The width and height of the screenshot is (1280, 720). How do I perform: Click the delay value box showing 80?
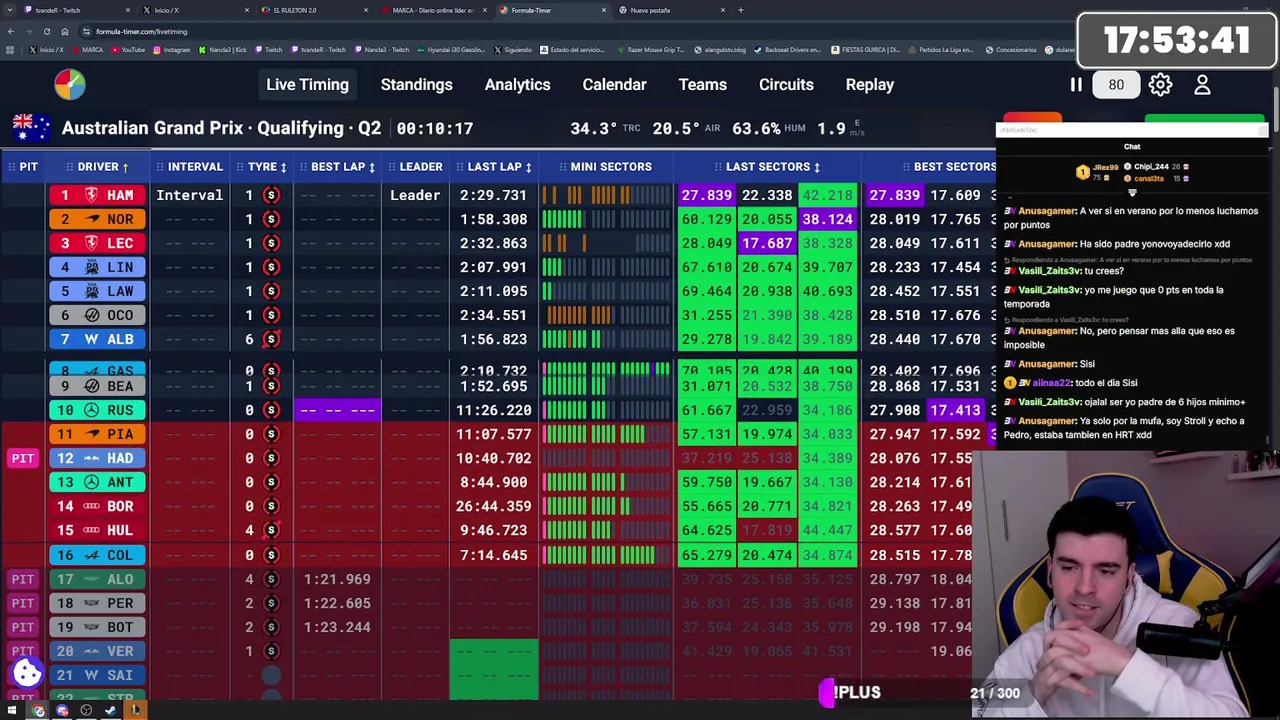tap(1116, 85)
